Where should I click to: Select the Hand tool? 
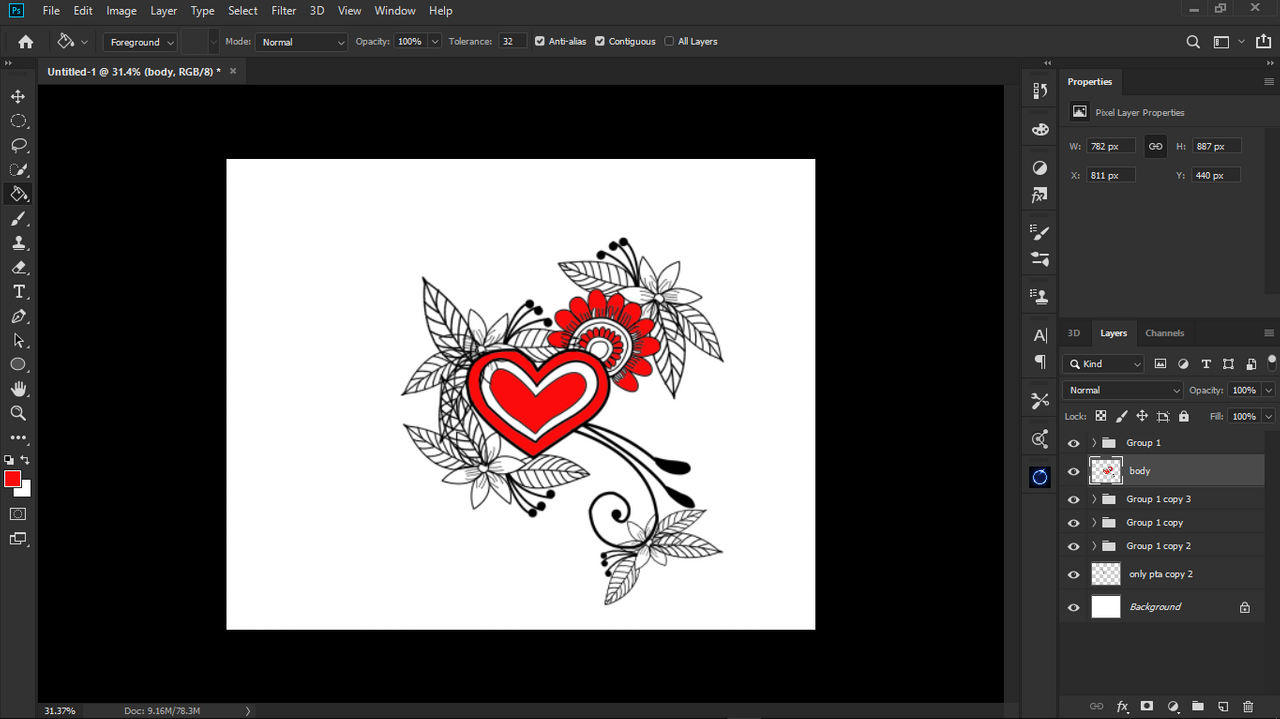tap(18, 389)
